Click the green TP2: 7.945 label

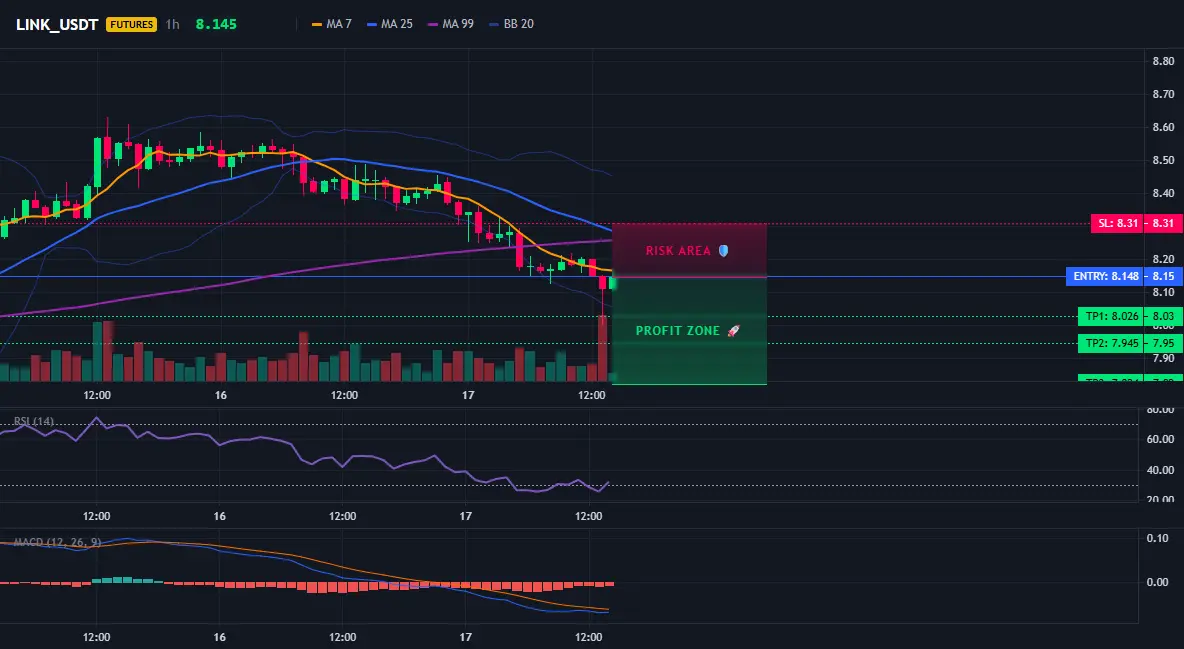[1112, 343]
